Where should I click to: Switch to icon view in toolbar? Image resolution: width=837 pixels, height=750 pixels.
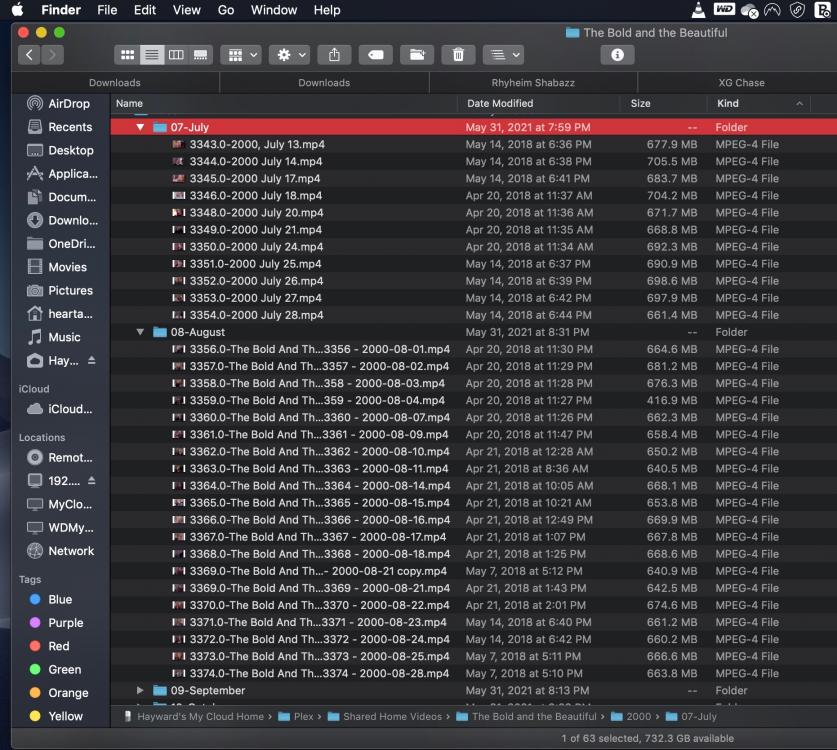coord(127,55)
